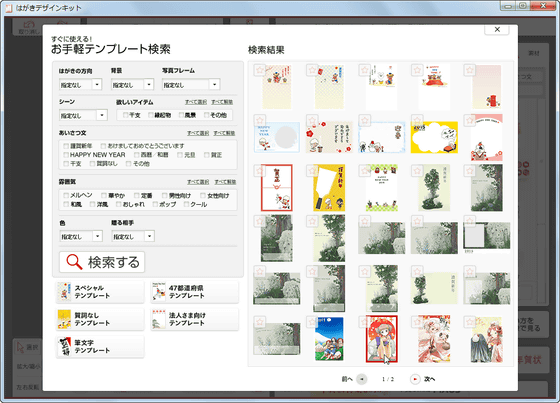The width and height of the screenshot is (560, 403).
Task: Check the 元旦 checkbox
Action: [x=180, y=155]
